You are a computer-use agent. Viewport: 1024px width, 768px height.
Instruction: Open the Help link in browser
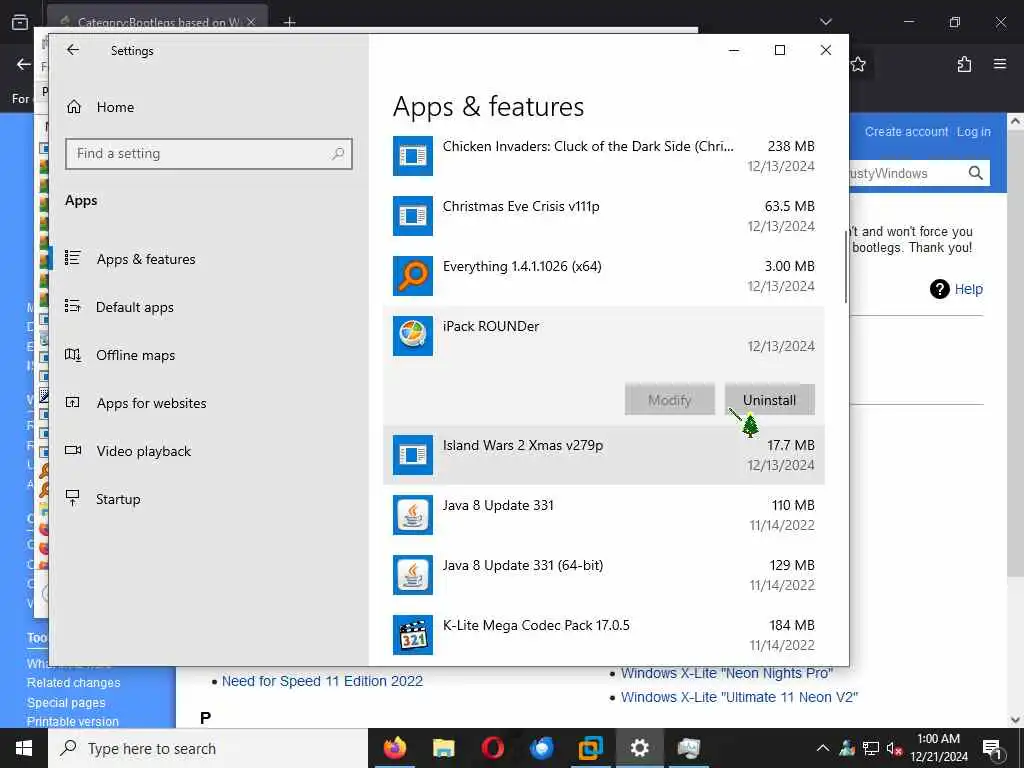click(968, 289)
